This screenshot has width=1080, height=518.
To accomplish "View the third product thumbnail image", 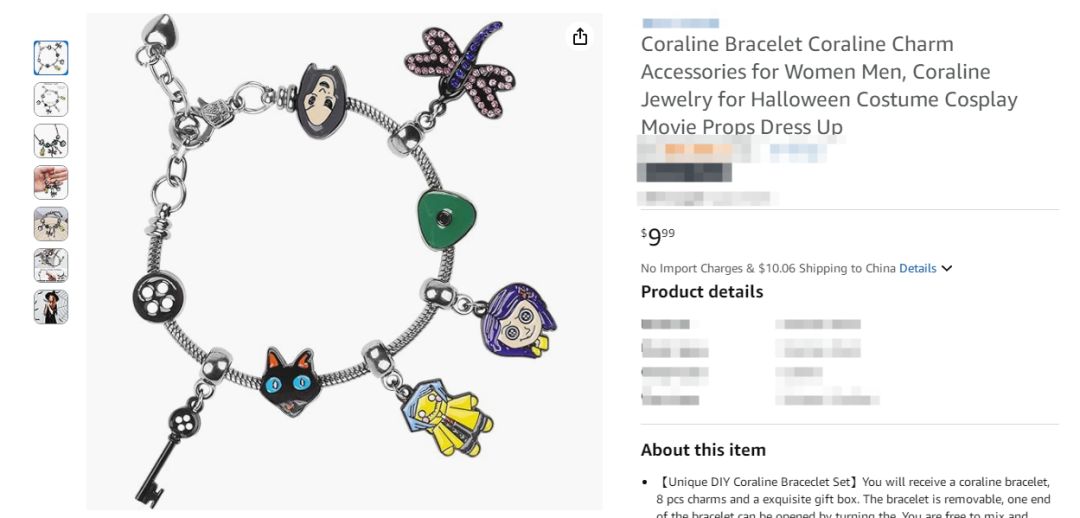I will point(51,141).
